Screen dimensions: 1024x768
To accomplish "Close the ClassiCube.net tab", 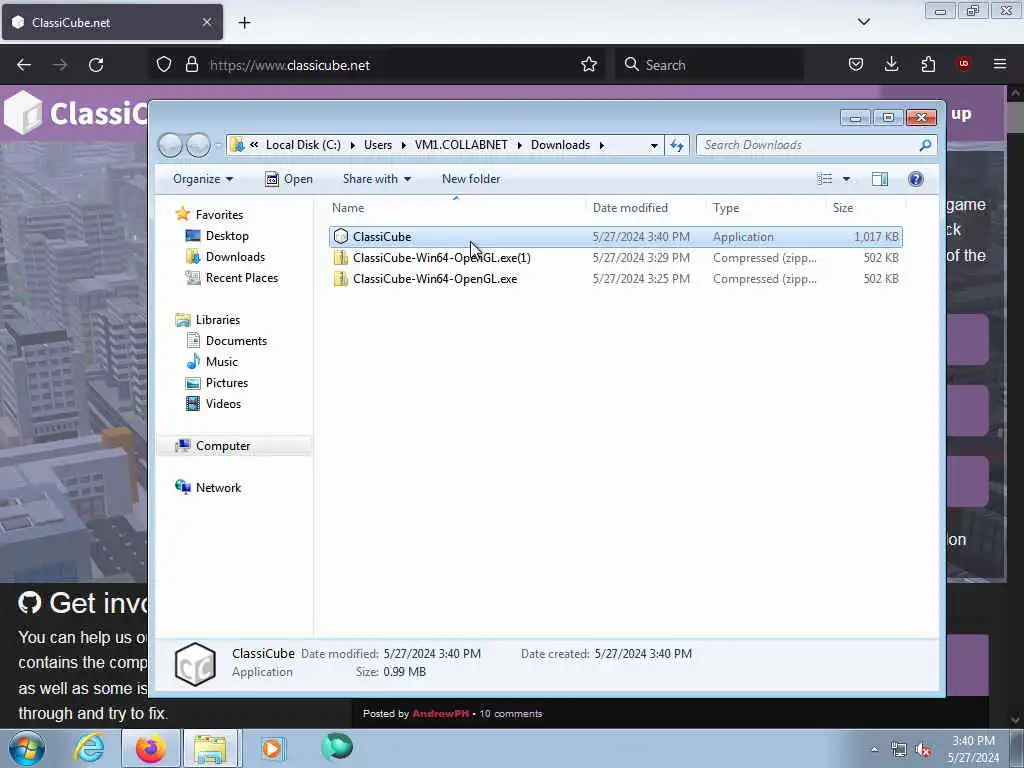I will (206, 22).
